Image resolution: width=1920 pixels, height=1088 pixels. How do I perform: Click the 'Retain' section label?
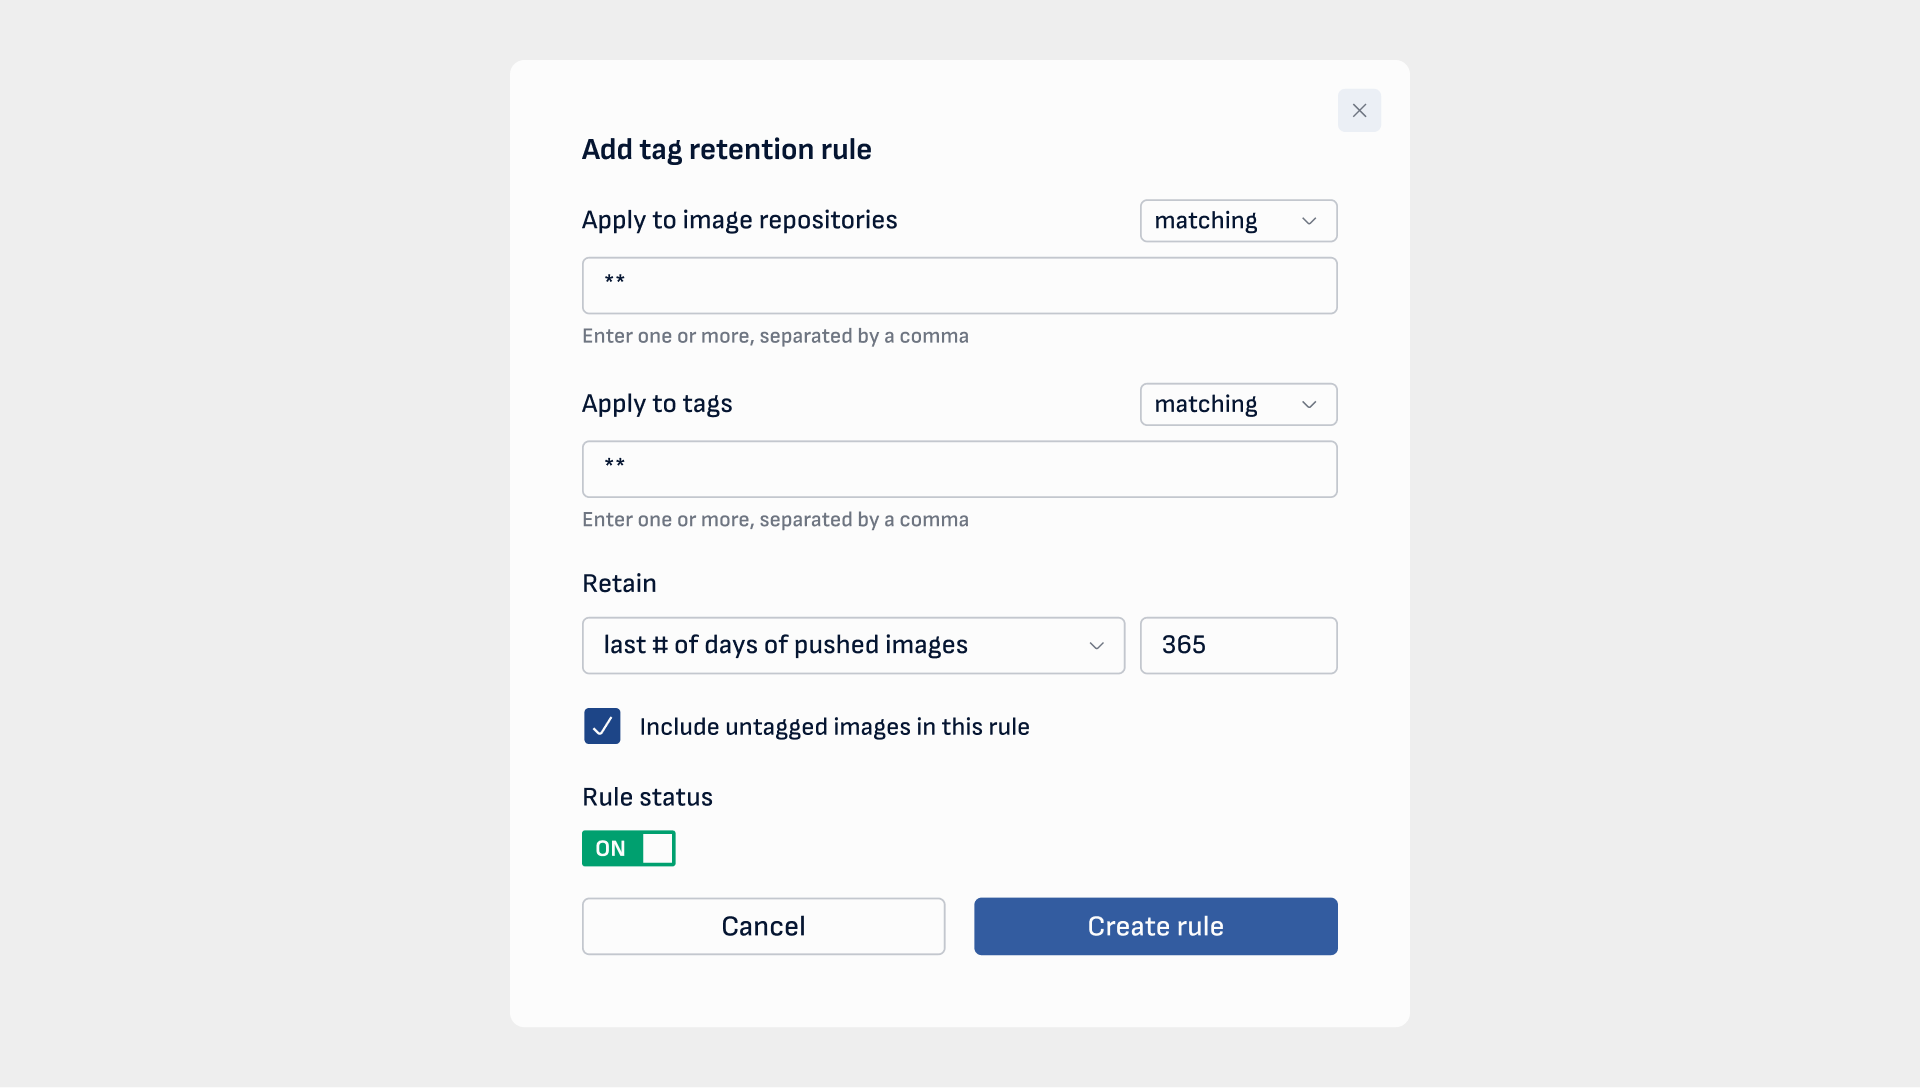point(619,584)
